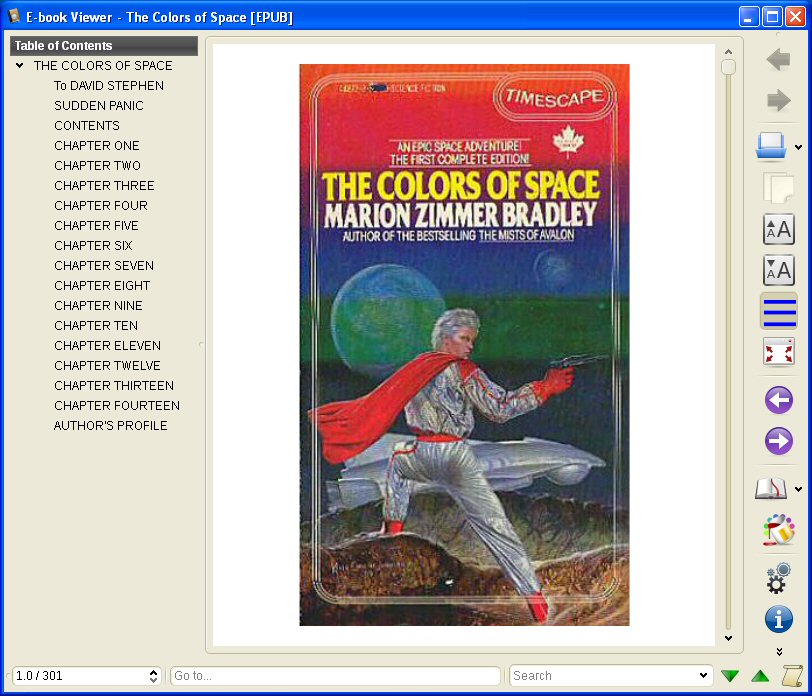Open To DAVID STEPHEN entry
Screen dimensions: 812x696
click(109, 85)
